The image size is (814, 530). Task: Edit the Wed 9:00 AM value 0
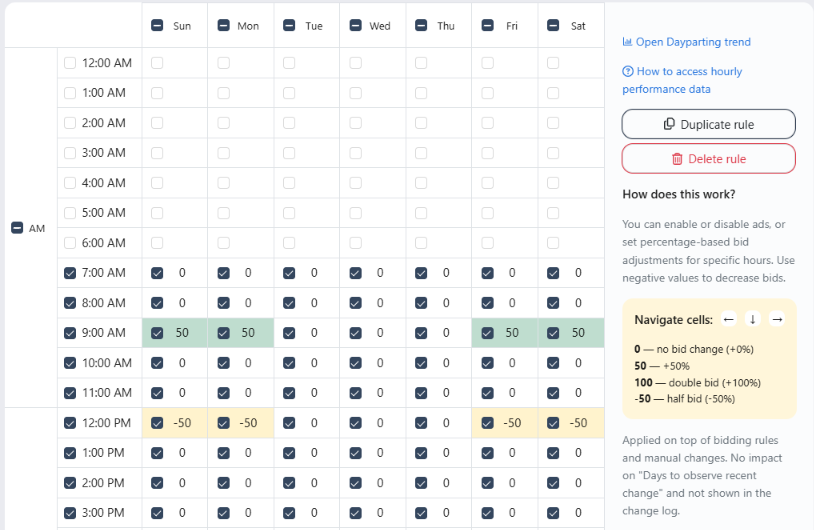[x=380, y=333]
